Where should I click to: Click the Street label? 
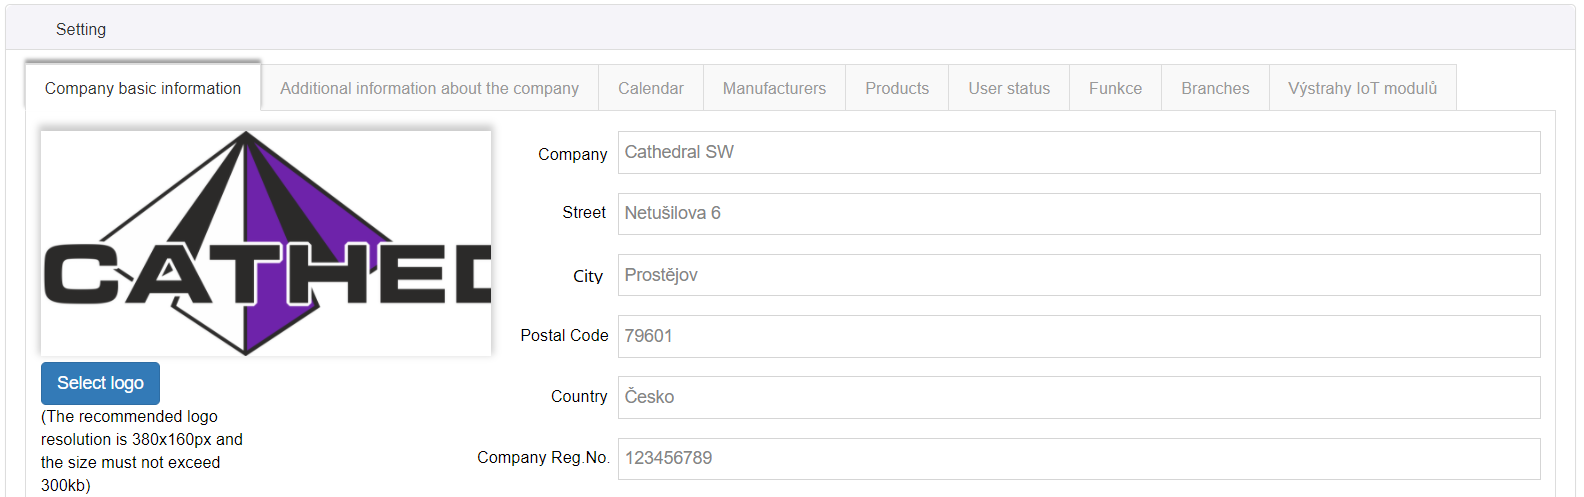584,212
